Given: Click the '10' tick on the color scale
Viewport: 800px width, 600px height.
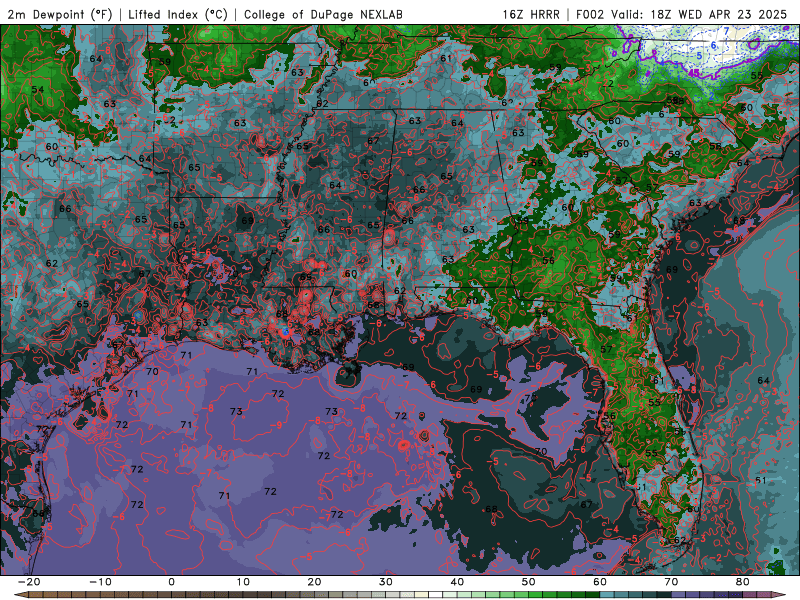Looking at the screenshot, I should 243,582.
